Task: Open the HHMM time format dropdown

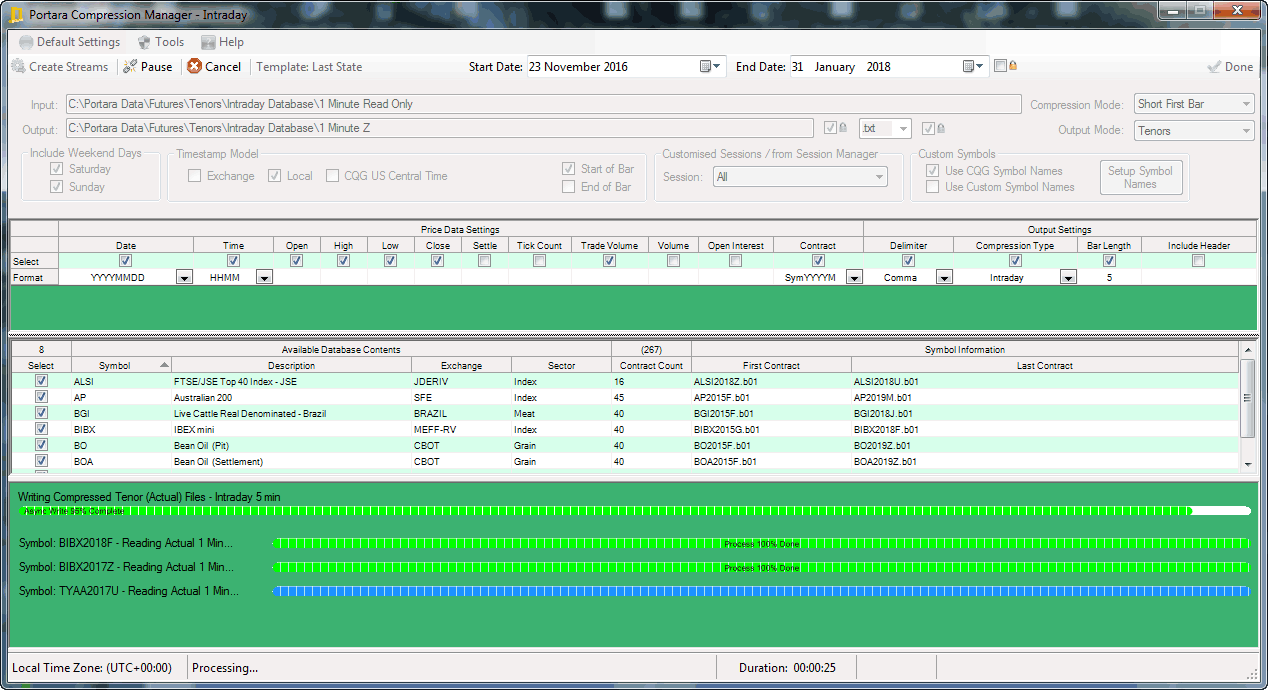Action: coord(264,278)
